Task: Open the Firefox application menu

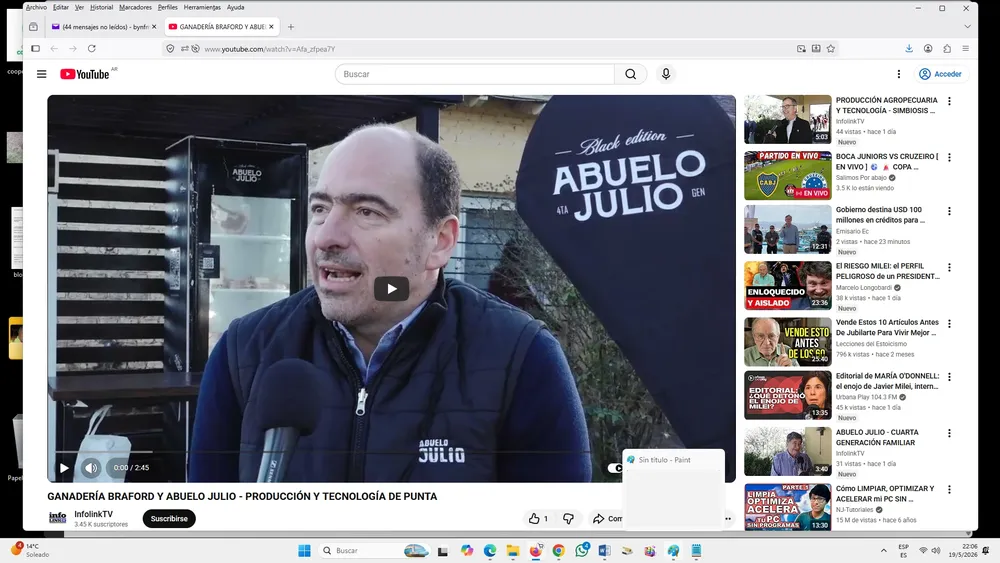Action: pyautogui.click(x=966, y=48)
